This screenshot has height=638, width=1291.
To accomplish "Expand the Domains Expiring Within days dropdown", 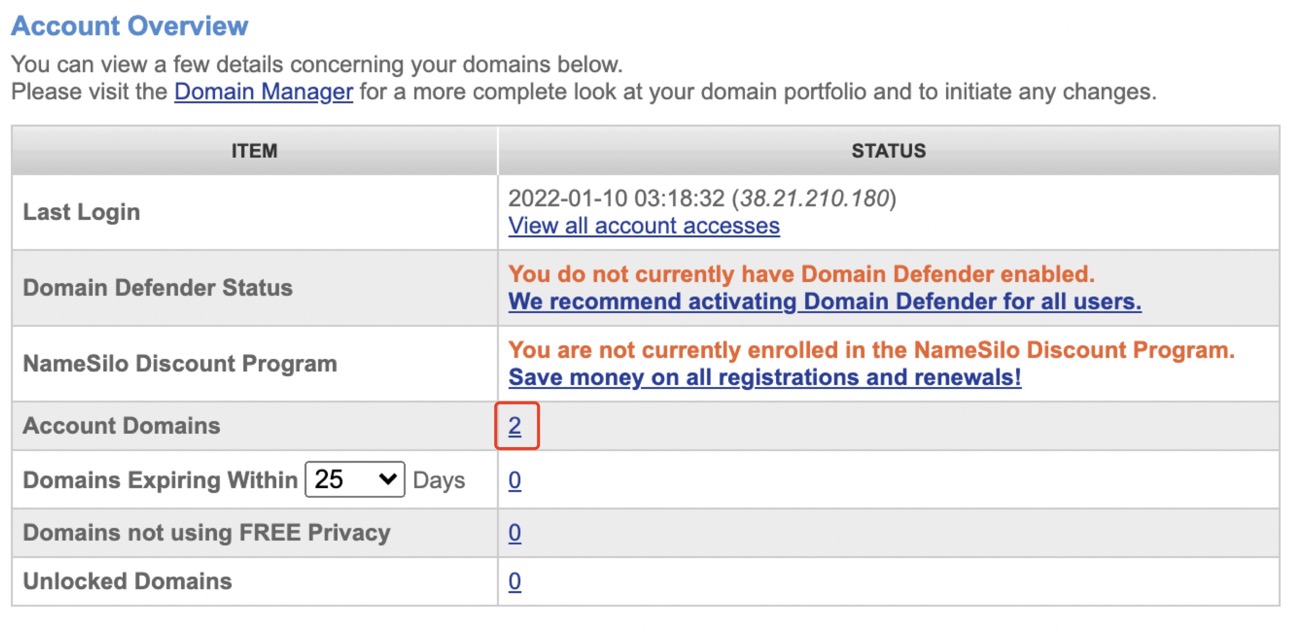I will tap(354, 480).
